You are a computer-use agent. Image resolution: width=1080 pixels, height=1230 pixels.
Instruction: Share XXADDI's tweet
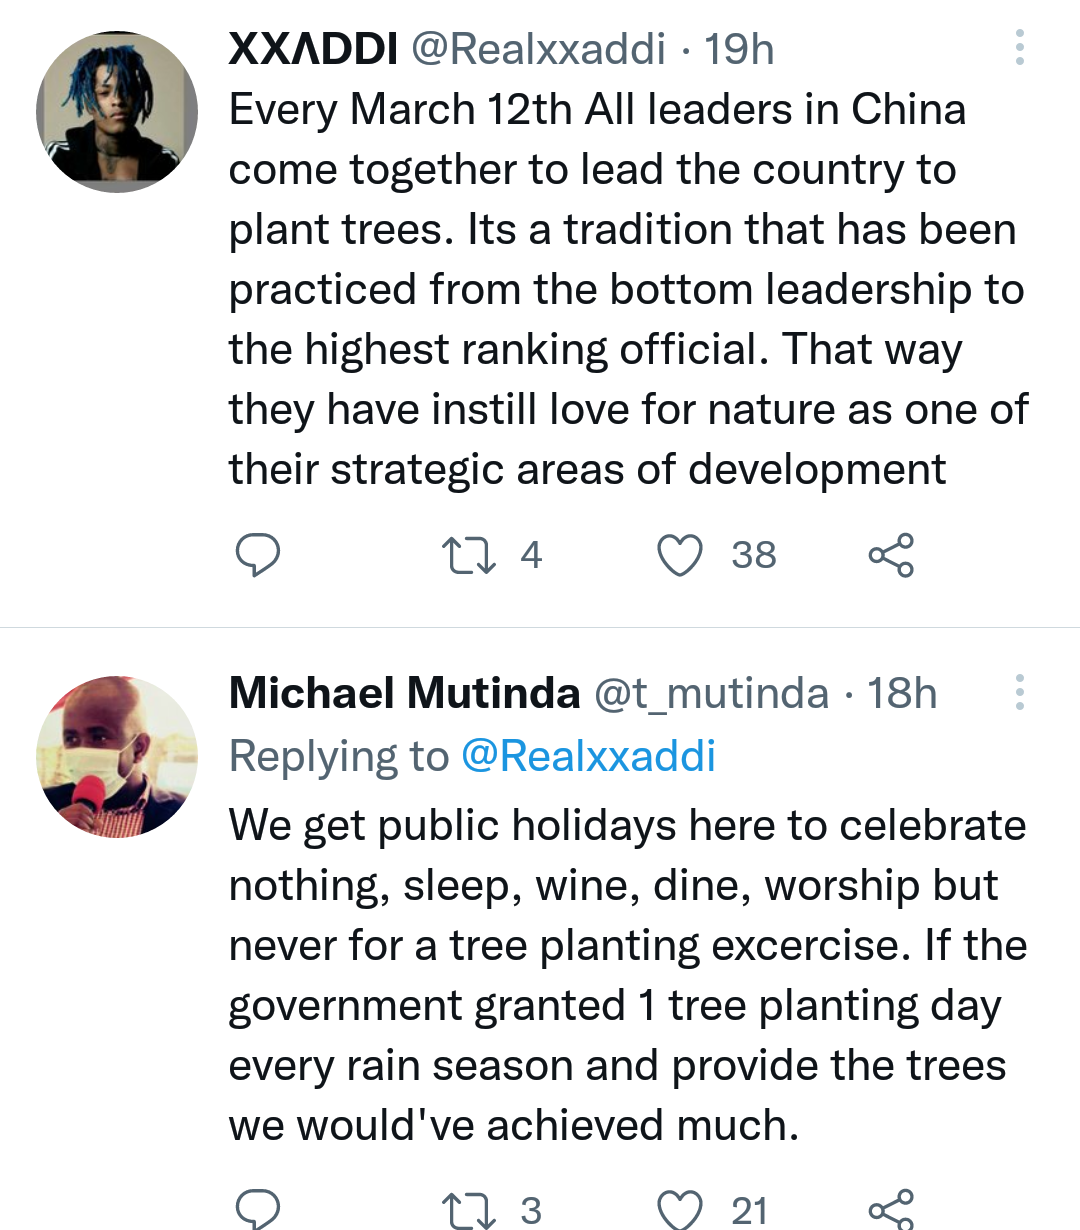pyautogui.click(x=890, y=555)
